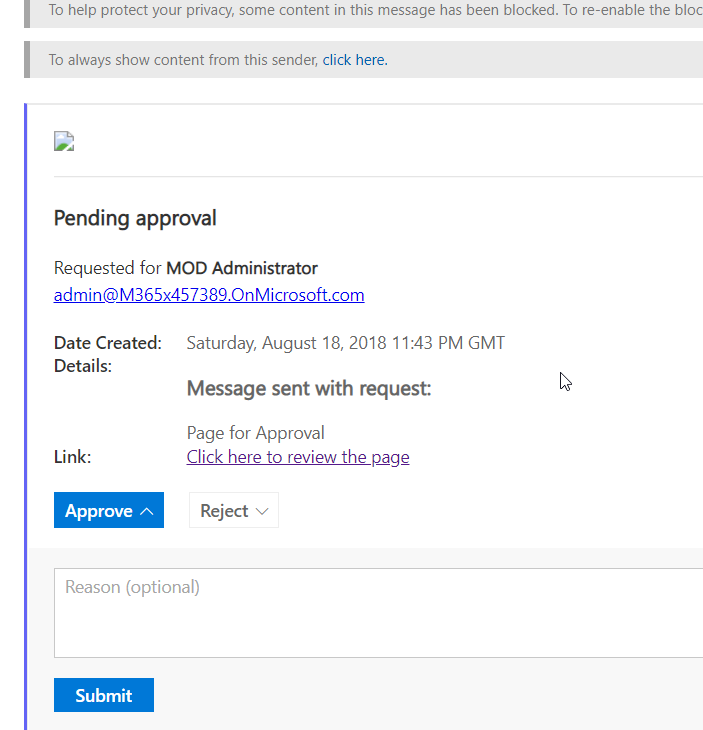Screen dimensions: 703x730
Task: Click the Pending approval heading
Action: pyautogui.click(x=135, y=218)
